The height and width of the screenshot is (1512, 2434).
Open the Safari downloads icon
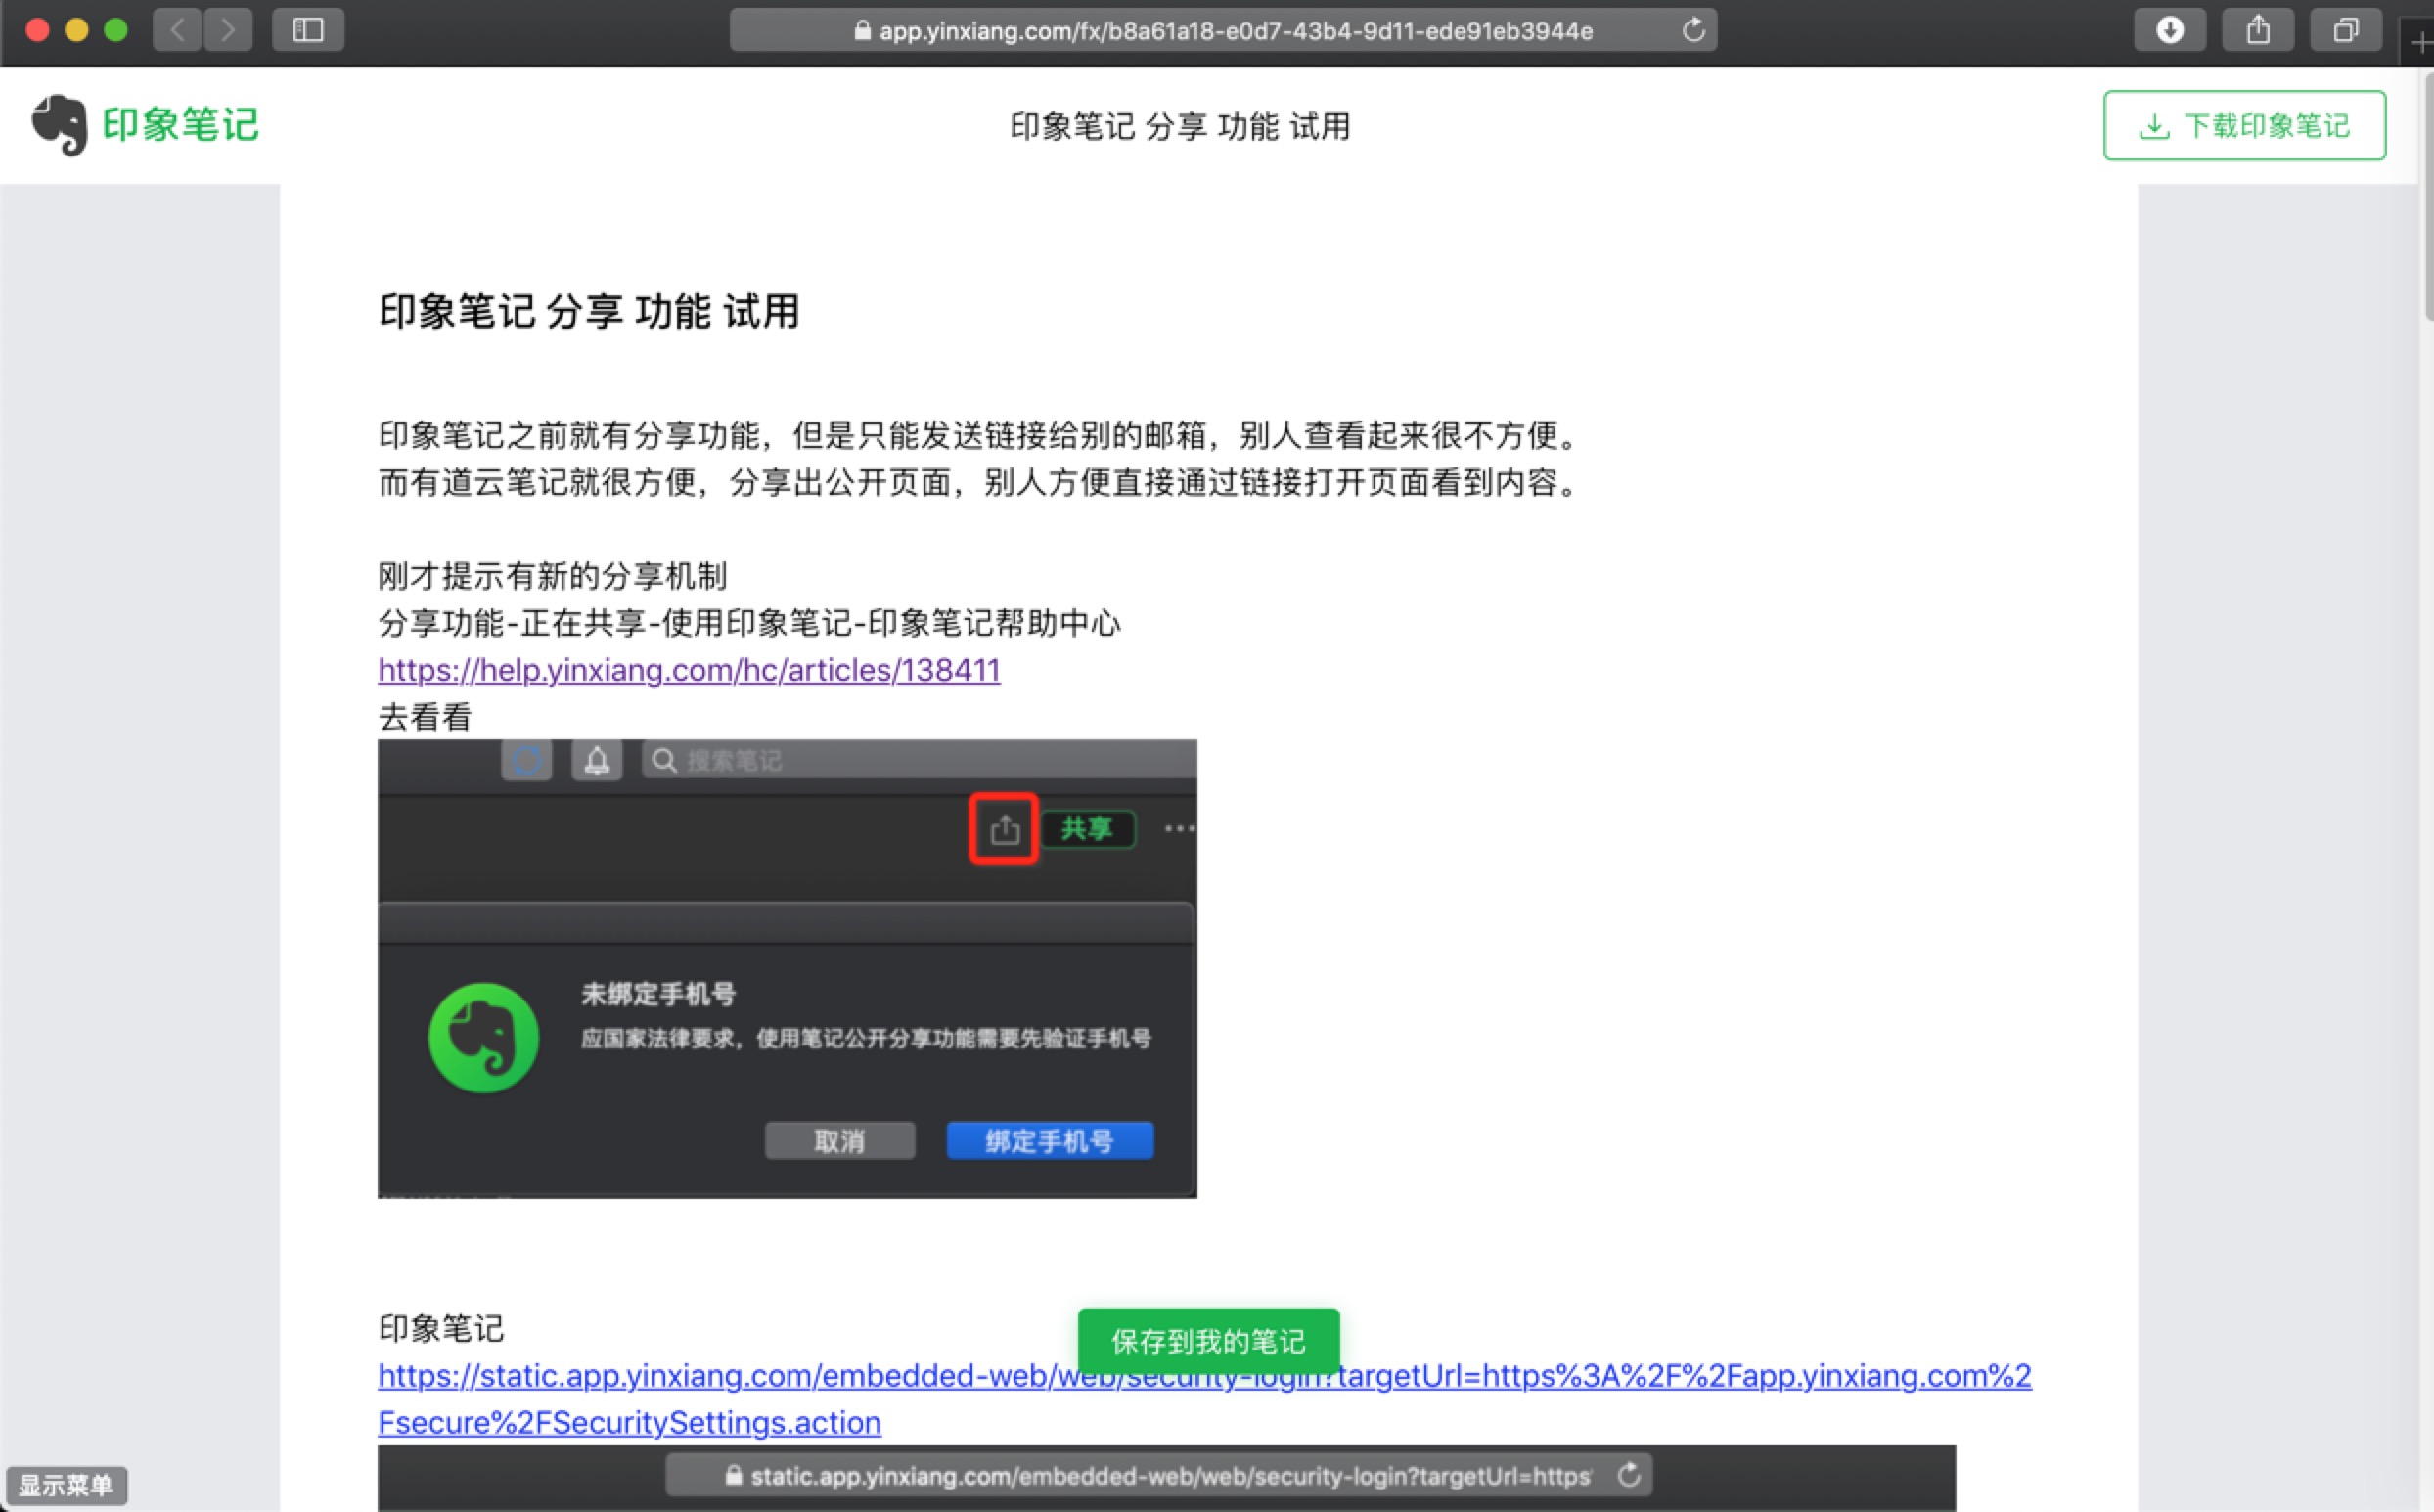[x=2169, y=30]
